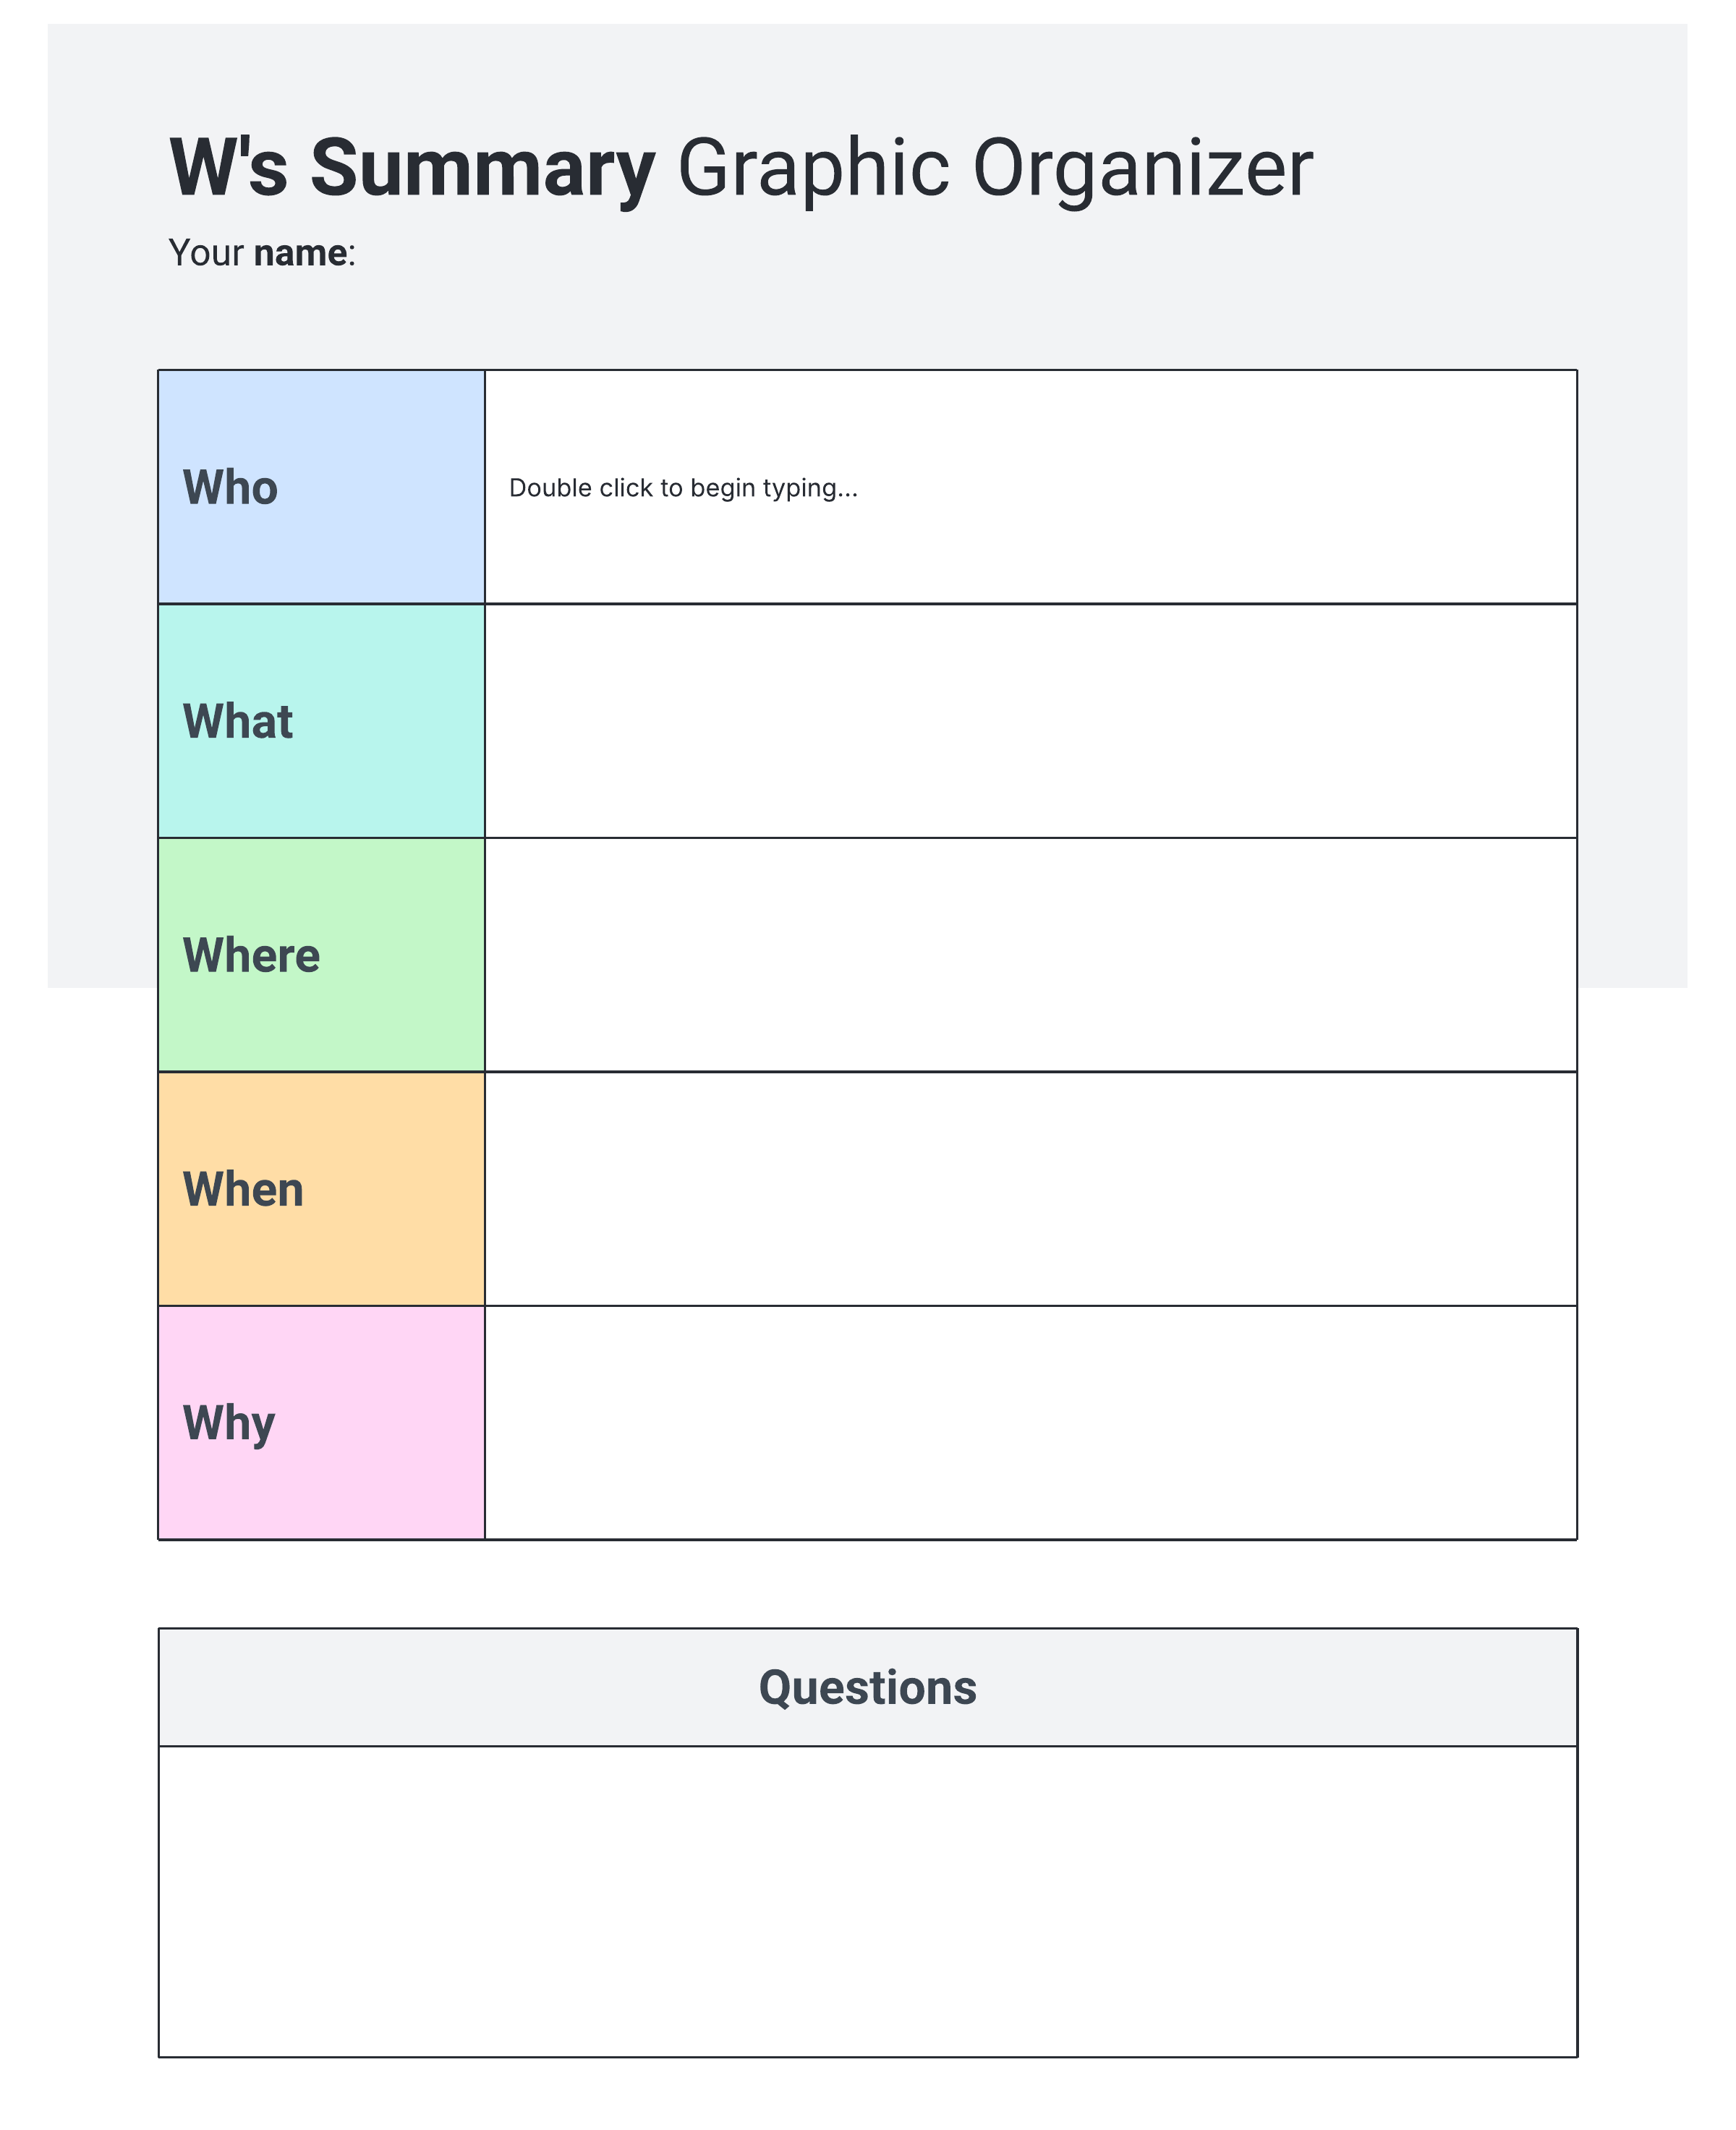1736x2130 pixels.
Task: Select the blank answer cell beside Why
Action: point(1030,1423)
